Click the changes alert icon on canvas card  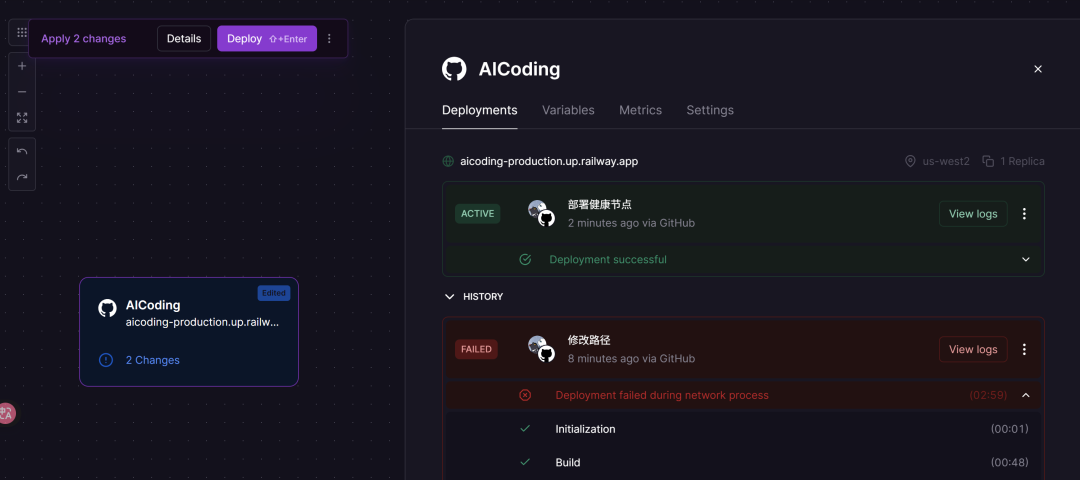[105, 360]
